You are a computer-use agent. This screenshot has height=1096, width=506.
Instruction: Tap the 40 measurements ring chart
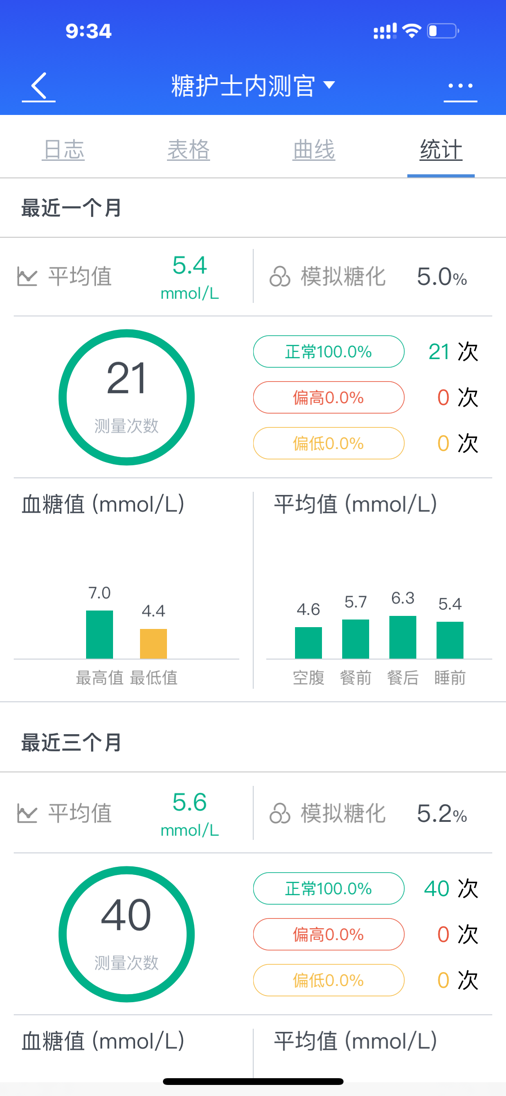pyautogui.click(x=126, y=934)
